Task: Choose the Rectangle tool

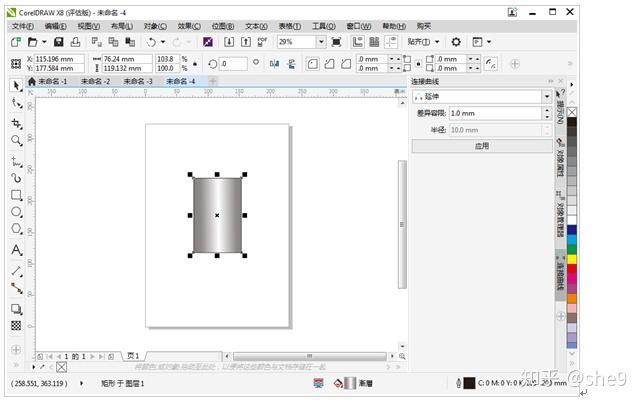Action: tap(16, 195)
